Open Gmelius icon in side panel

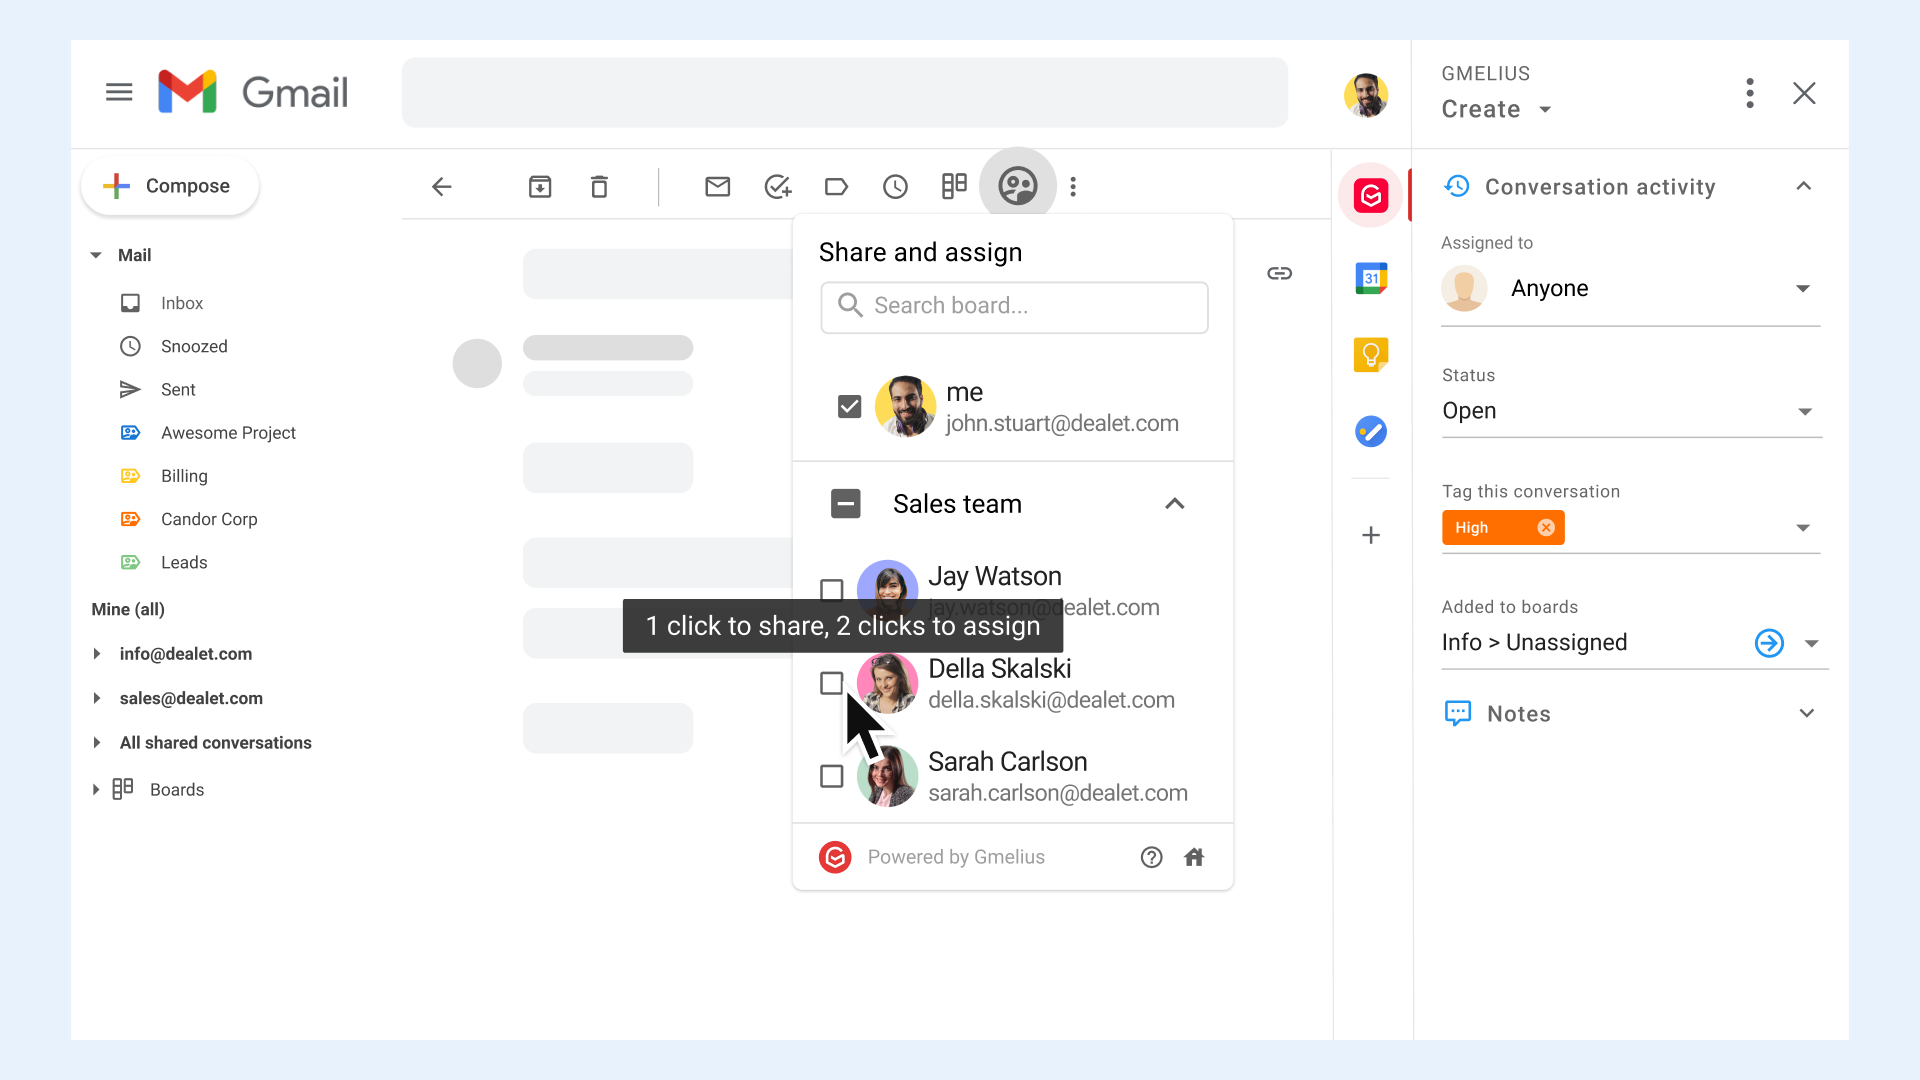1370,195
